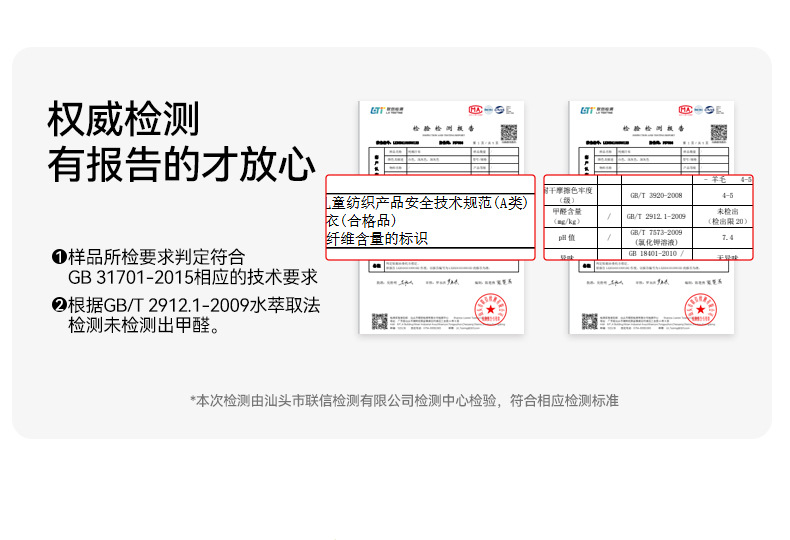Image resolution: width=790 pixels, height=540 pixels.
Task: Click the text '根据GB/T 2912.1-2009水萃取法'
Action: 194,305
